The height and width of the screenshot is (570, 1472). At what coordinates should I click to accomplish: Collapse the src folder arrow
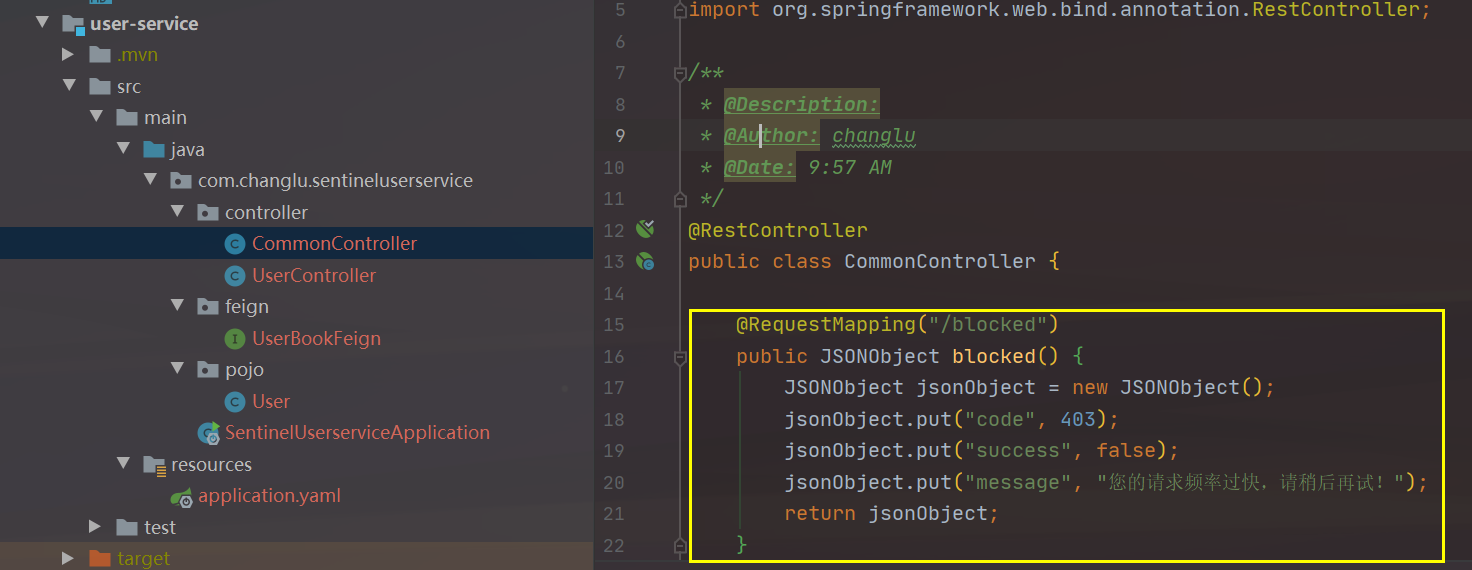point(69,86)
